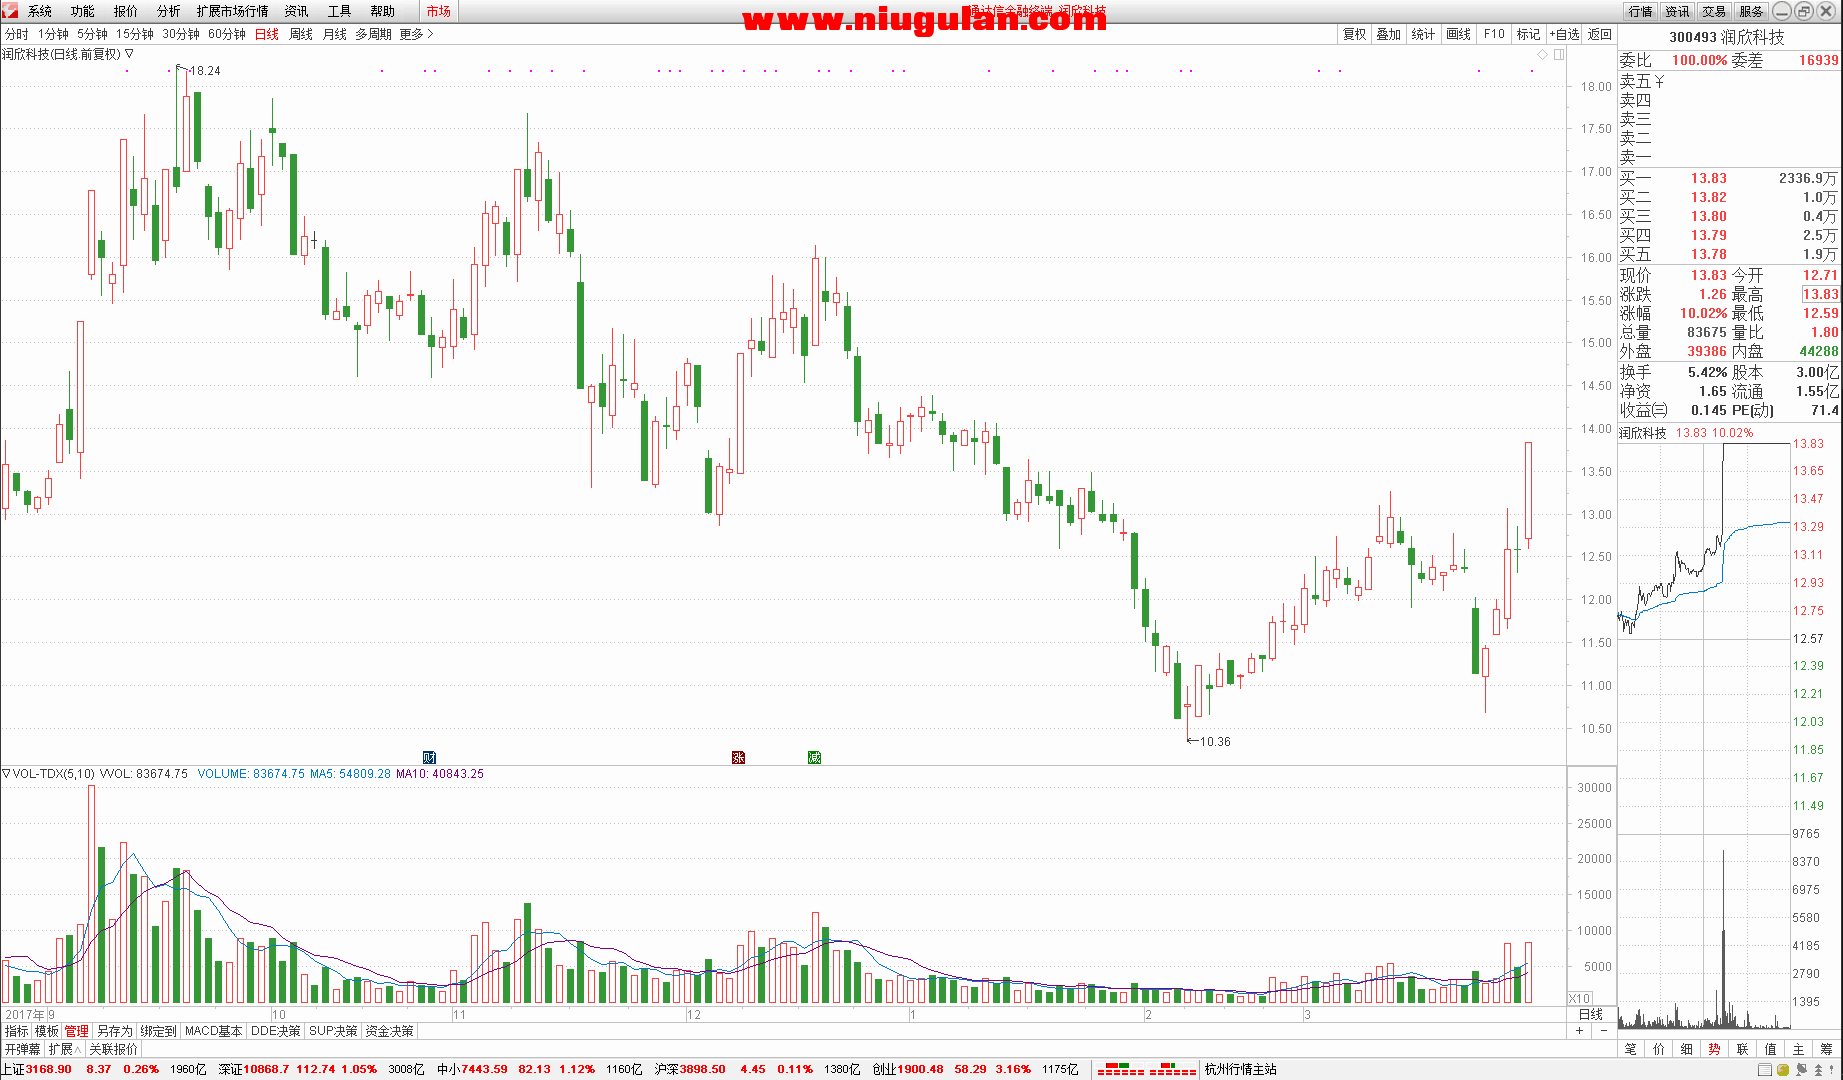The width and height of the screenshot is (1843, 1080).
Task: Open the 扩展市场行情 menu
Action: click(x=233, y=11)
